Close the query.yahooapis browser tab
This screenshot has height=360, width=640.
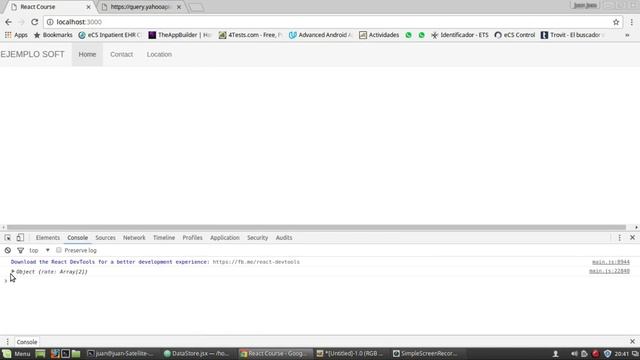click(179, 7)
